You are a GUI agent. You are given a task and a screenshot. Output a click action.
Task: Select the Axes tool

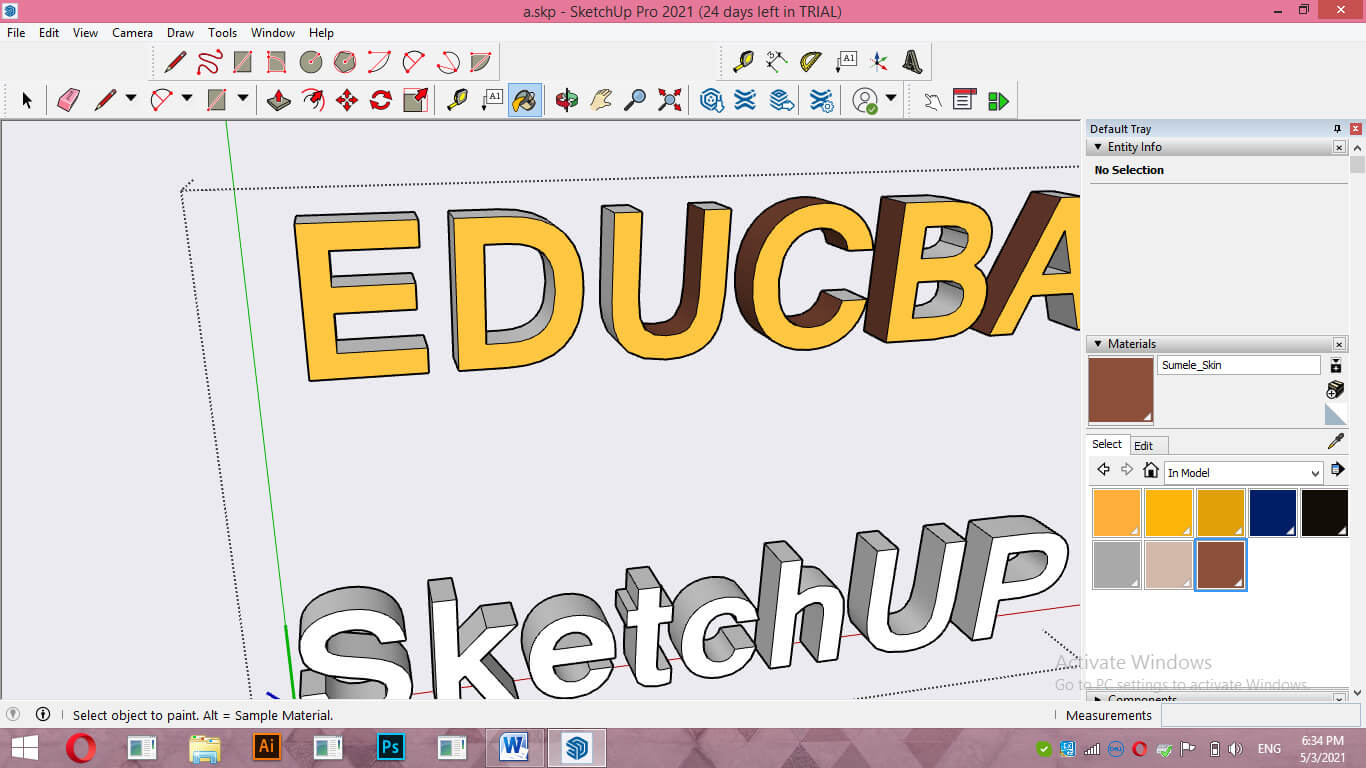tap(879, 62)
